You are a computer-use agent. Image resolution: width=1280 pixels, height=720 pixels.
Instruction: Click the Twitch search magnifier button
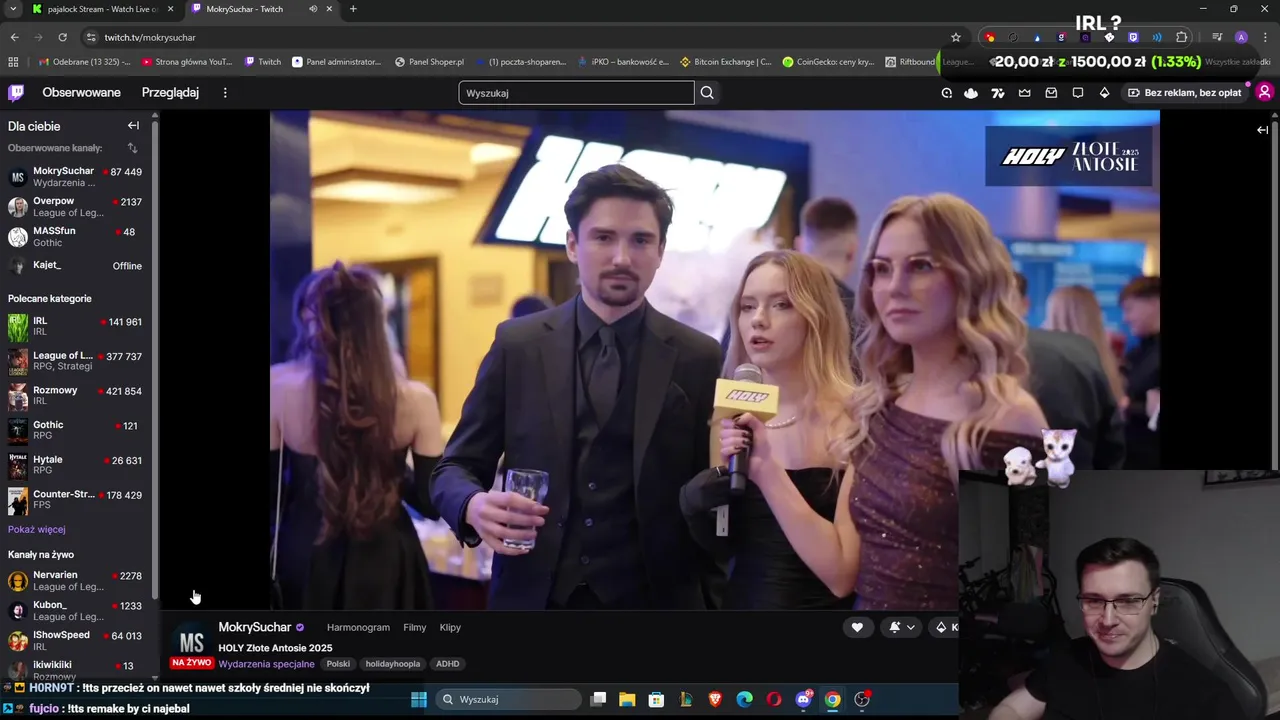point(707,93)
